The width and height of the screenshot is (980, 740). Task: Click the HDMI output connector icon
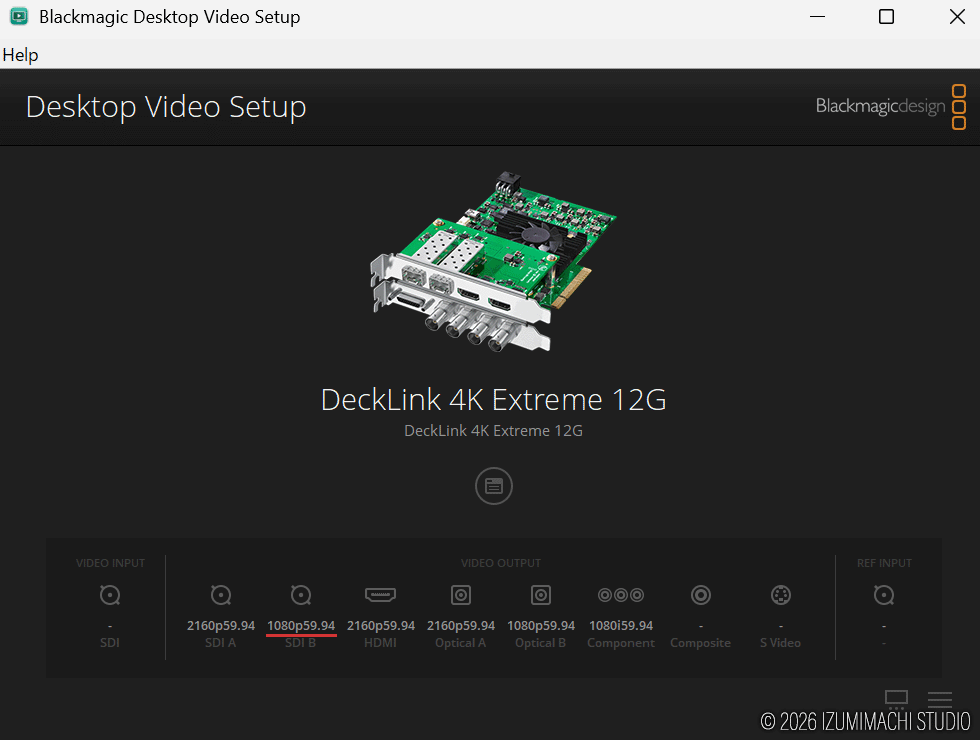pos(380,596)
